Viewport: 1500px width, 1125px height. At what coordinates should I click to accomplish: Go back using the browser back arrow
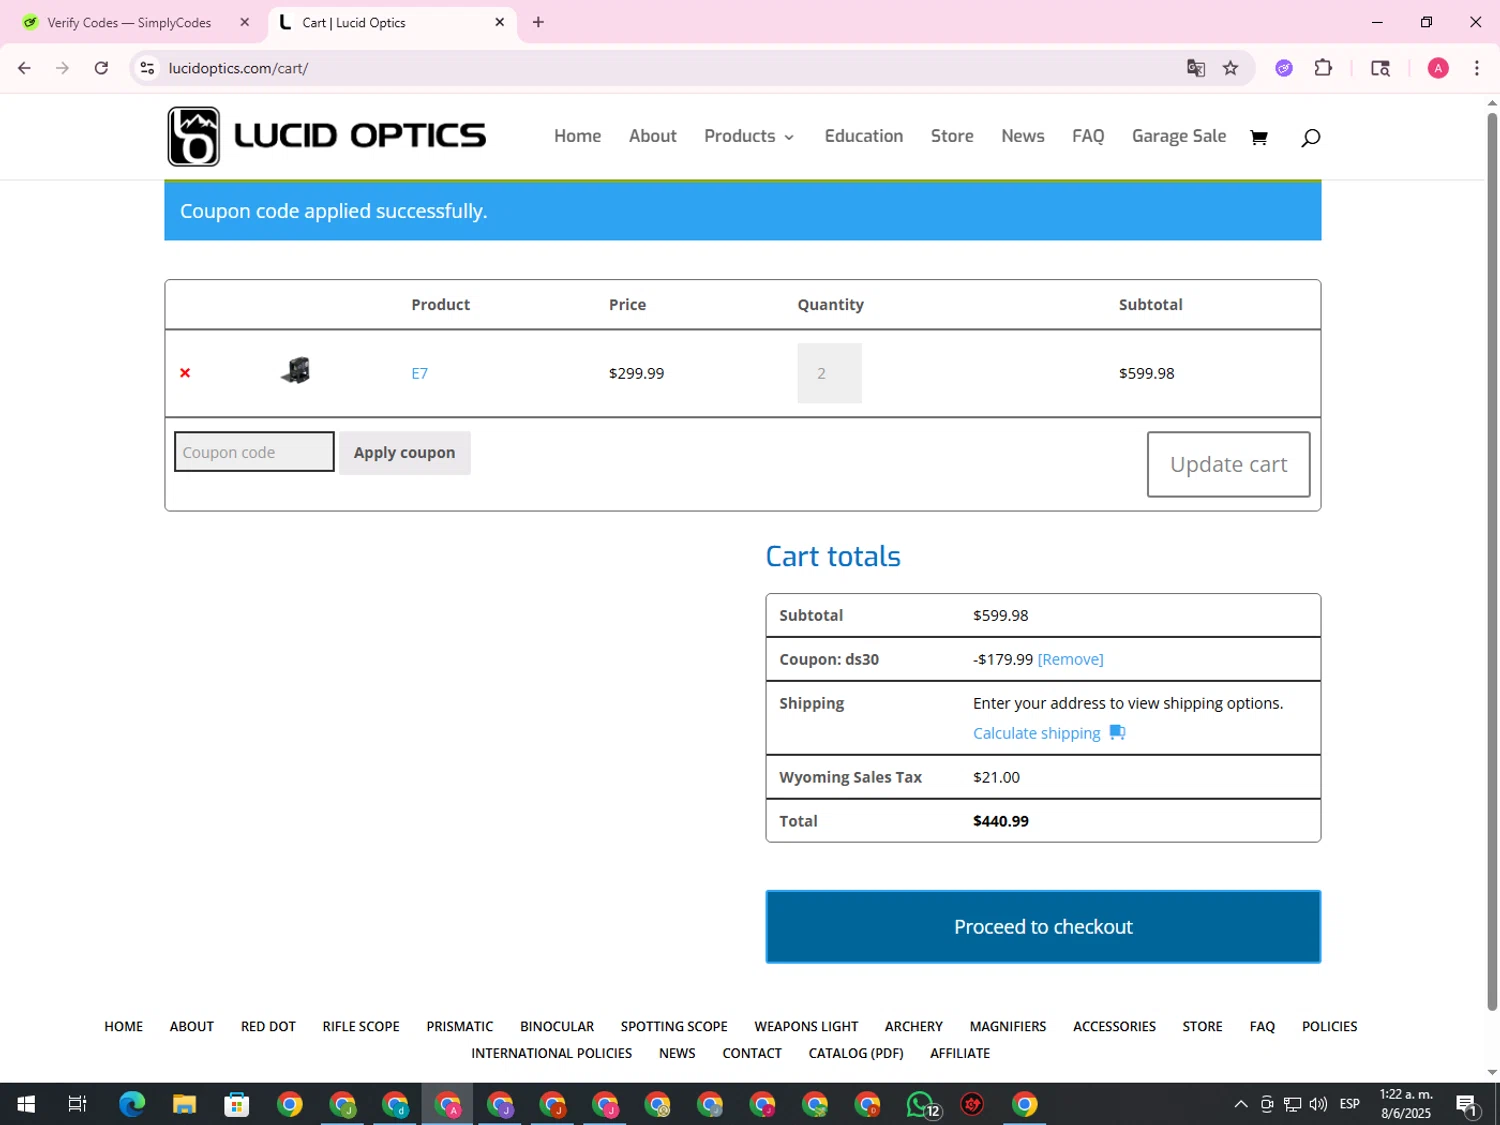tap(24, 68)
